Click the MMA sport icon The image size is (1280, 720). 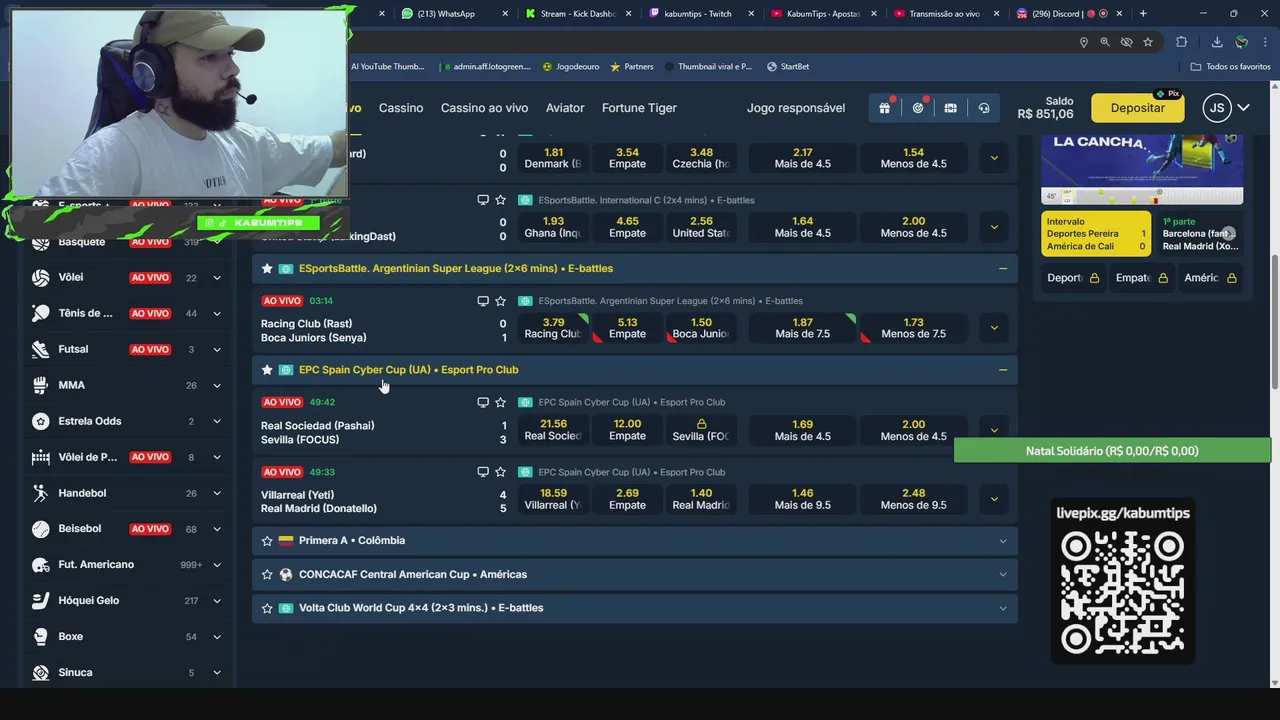[40, 385]
